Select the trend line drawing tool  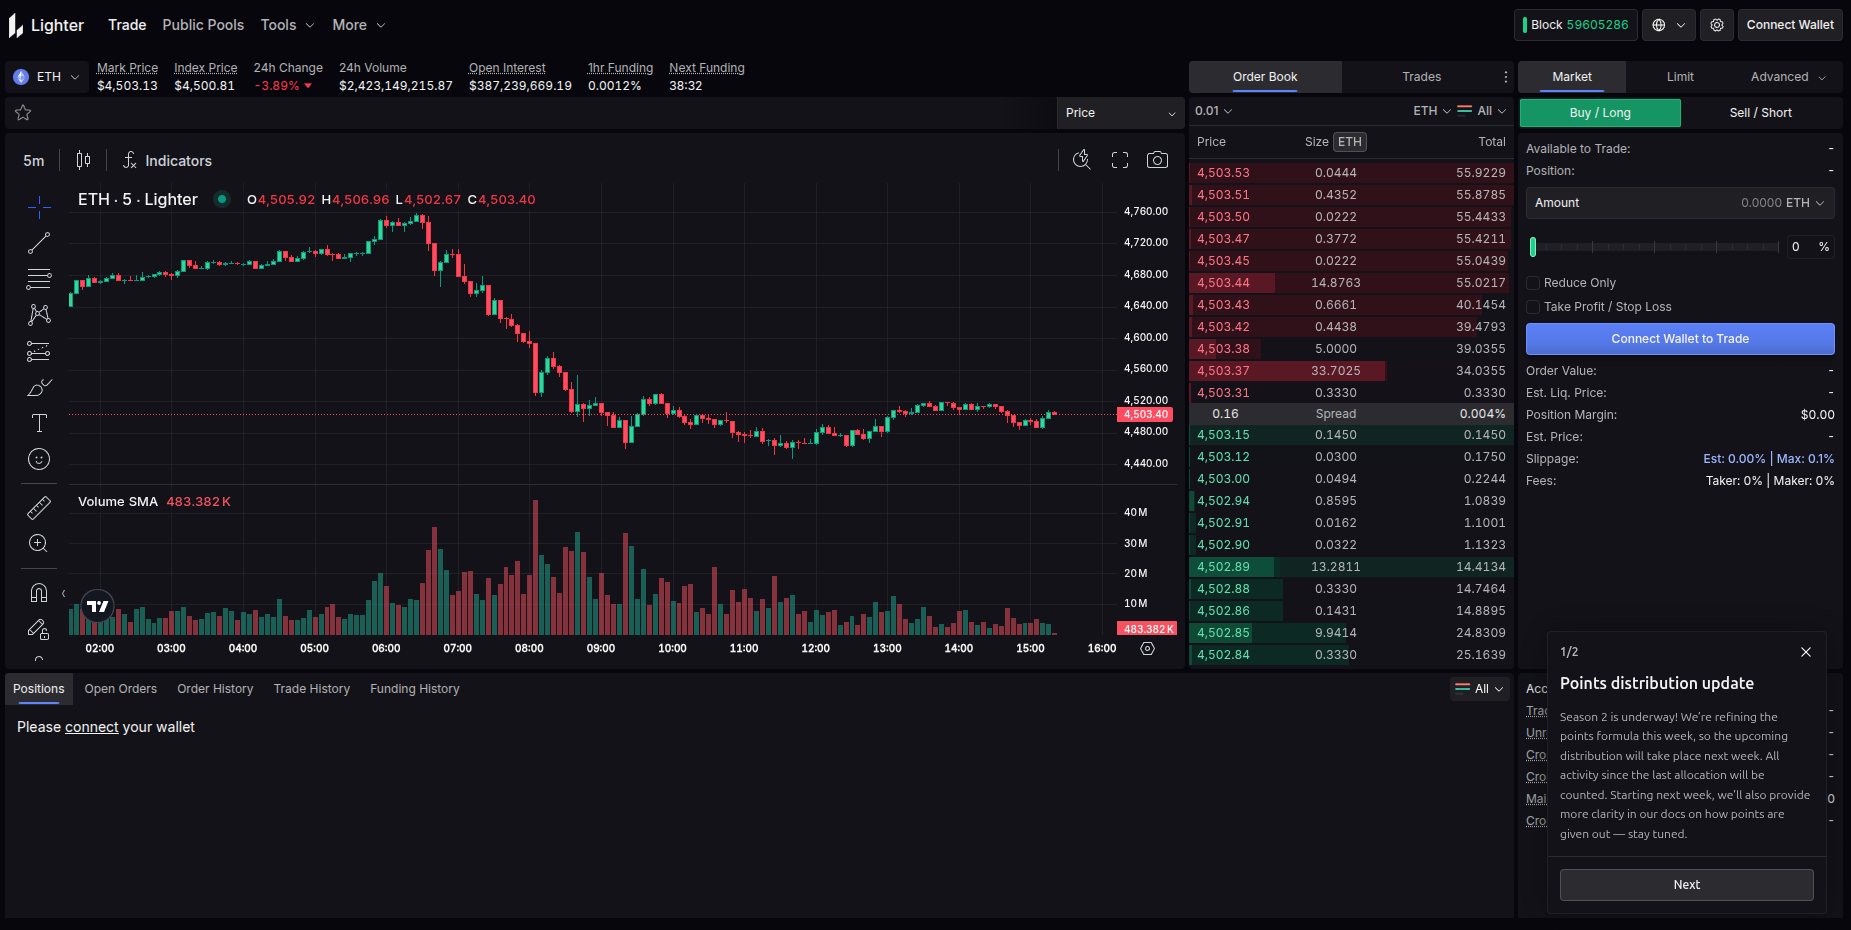39,243
